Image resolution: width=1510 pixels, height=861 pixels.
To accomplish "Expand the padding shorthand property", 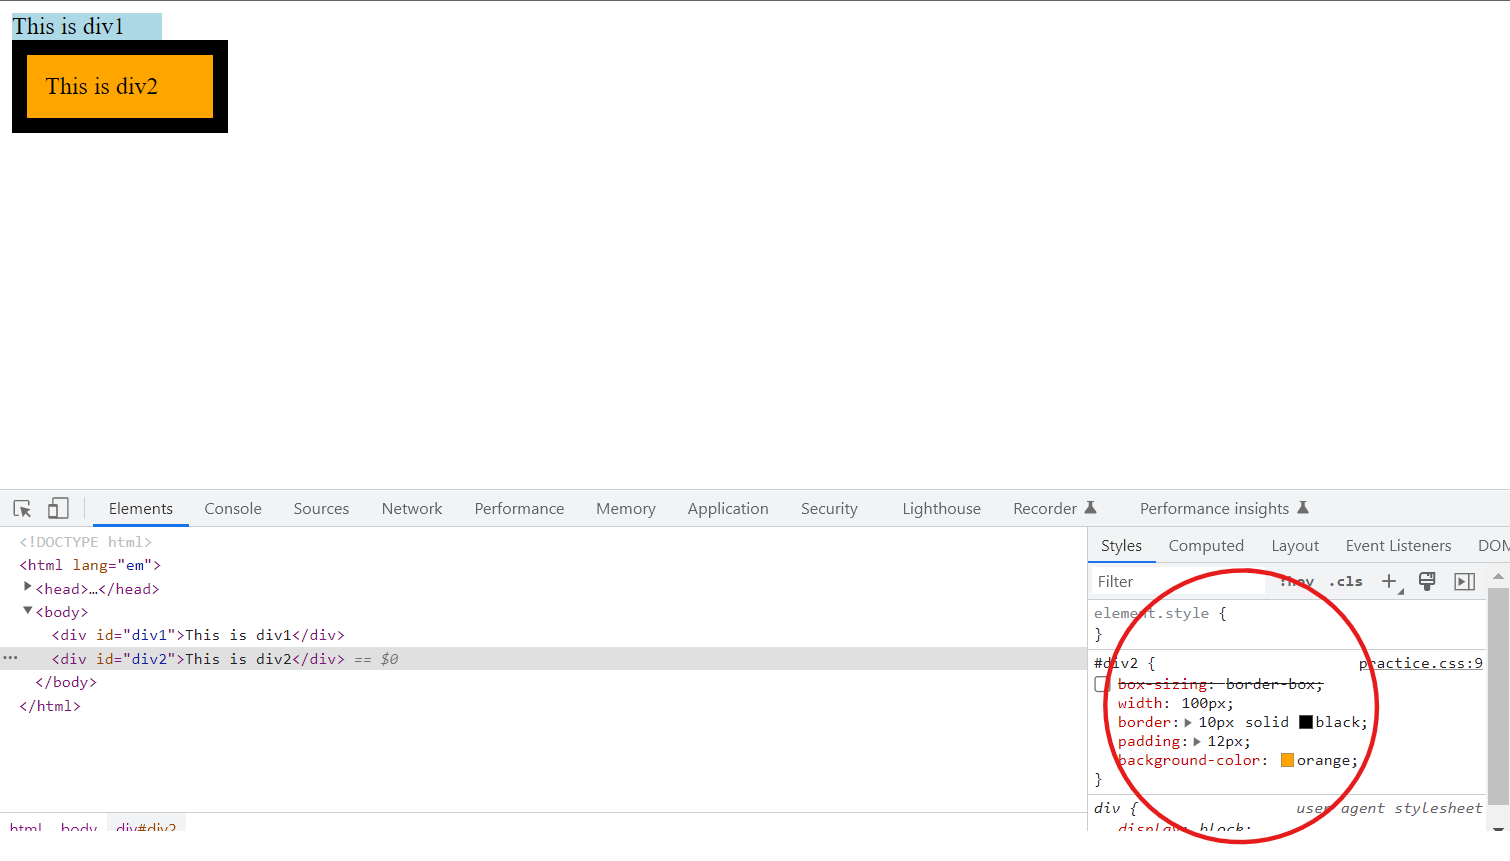I will click(x=1196, y=741).
